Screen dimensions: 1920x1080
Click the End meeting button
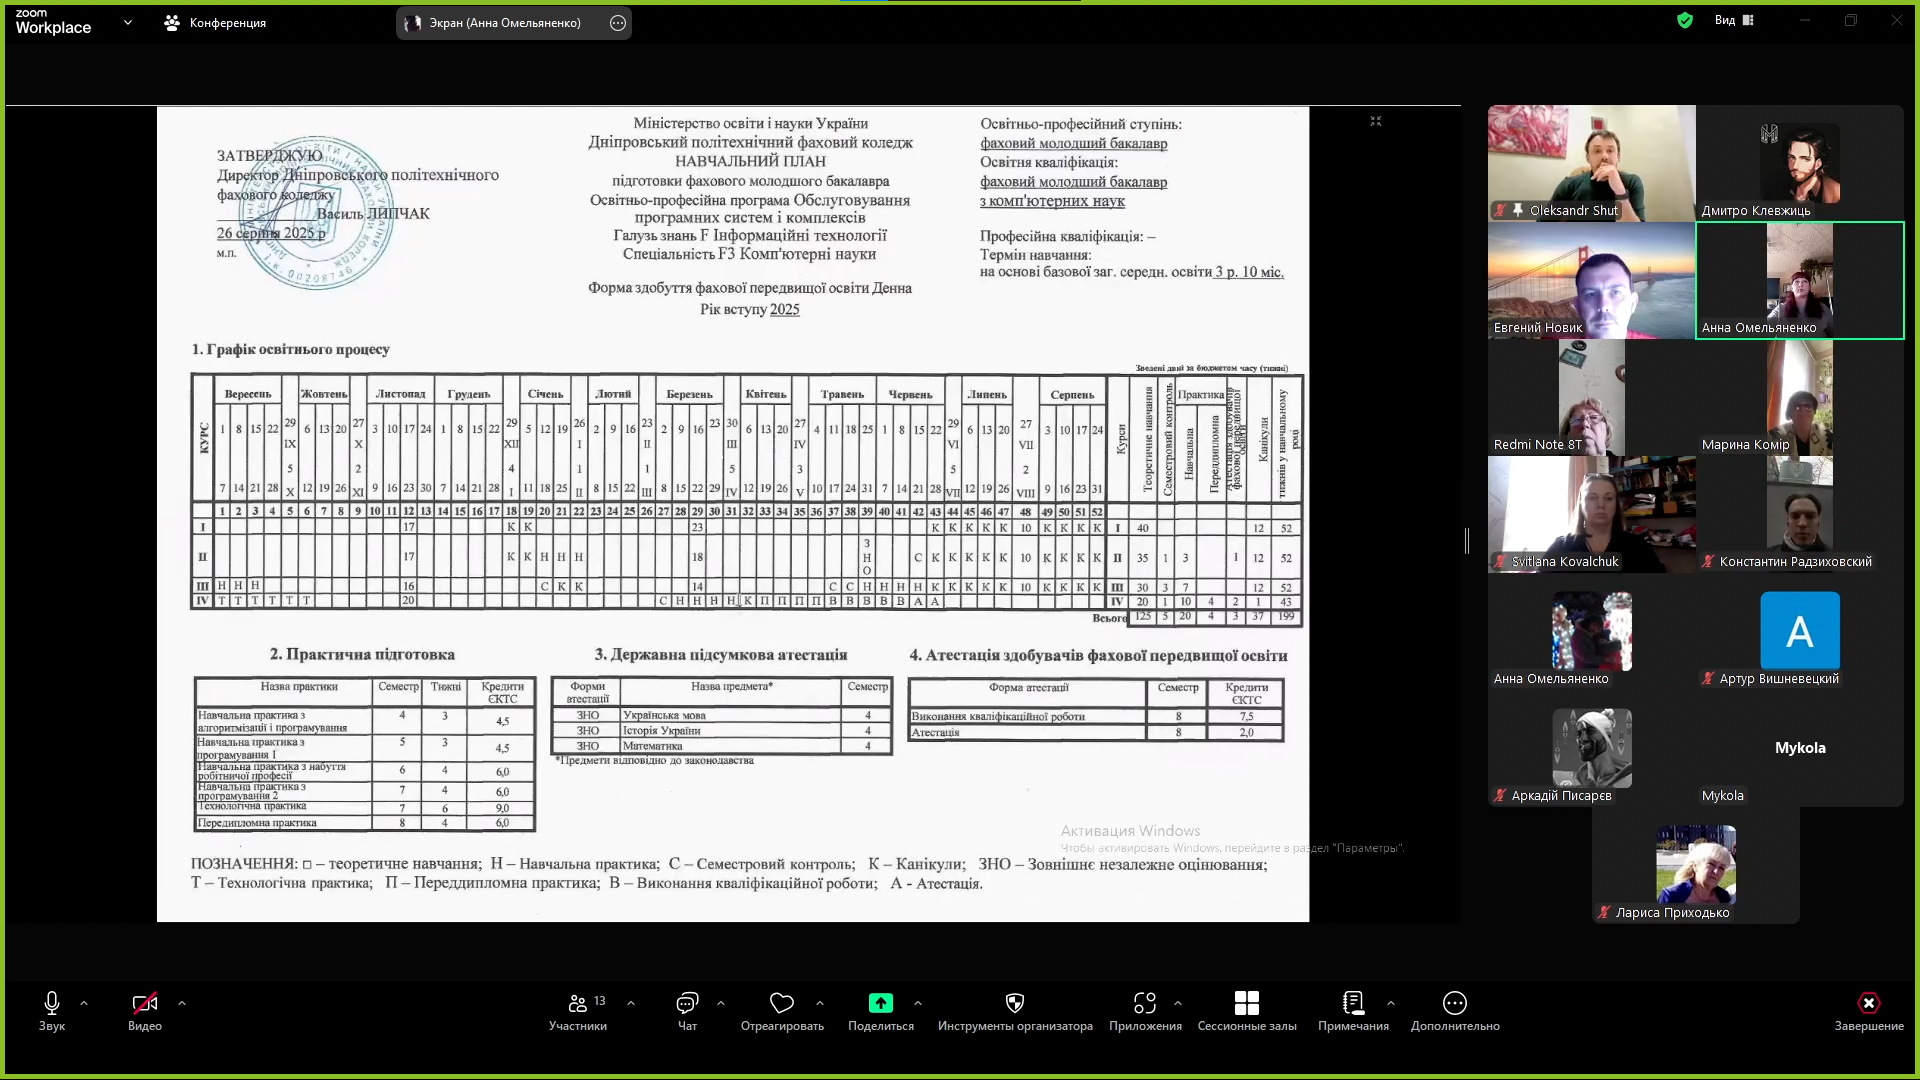coord(1868,1003)
